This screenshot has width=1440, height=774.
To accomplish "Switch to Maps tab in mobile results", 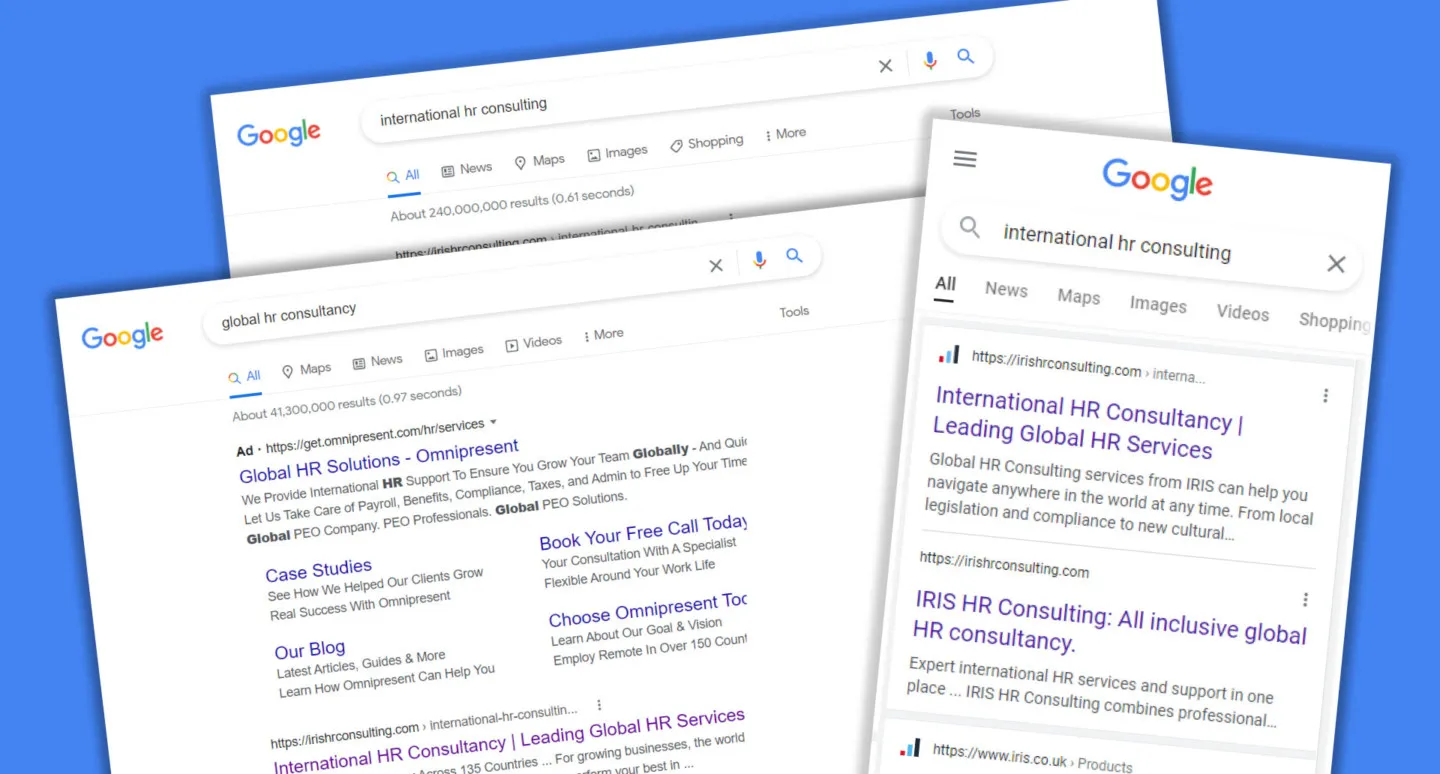I will pos(1078,297).
